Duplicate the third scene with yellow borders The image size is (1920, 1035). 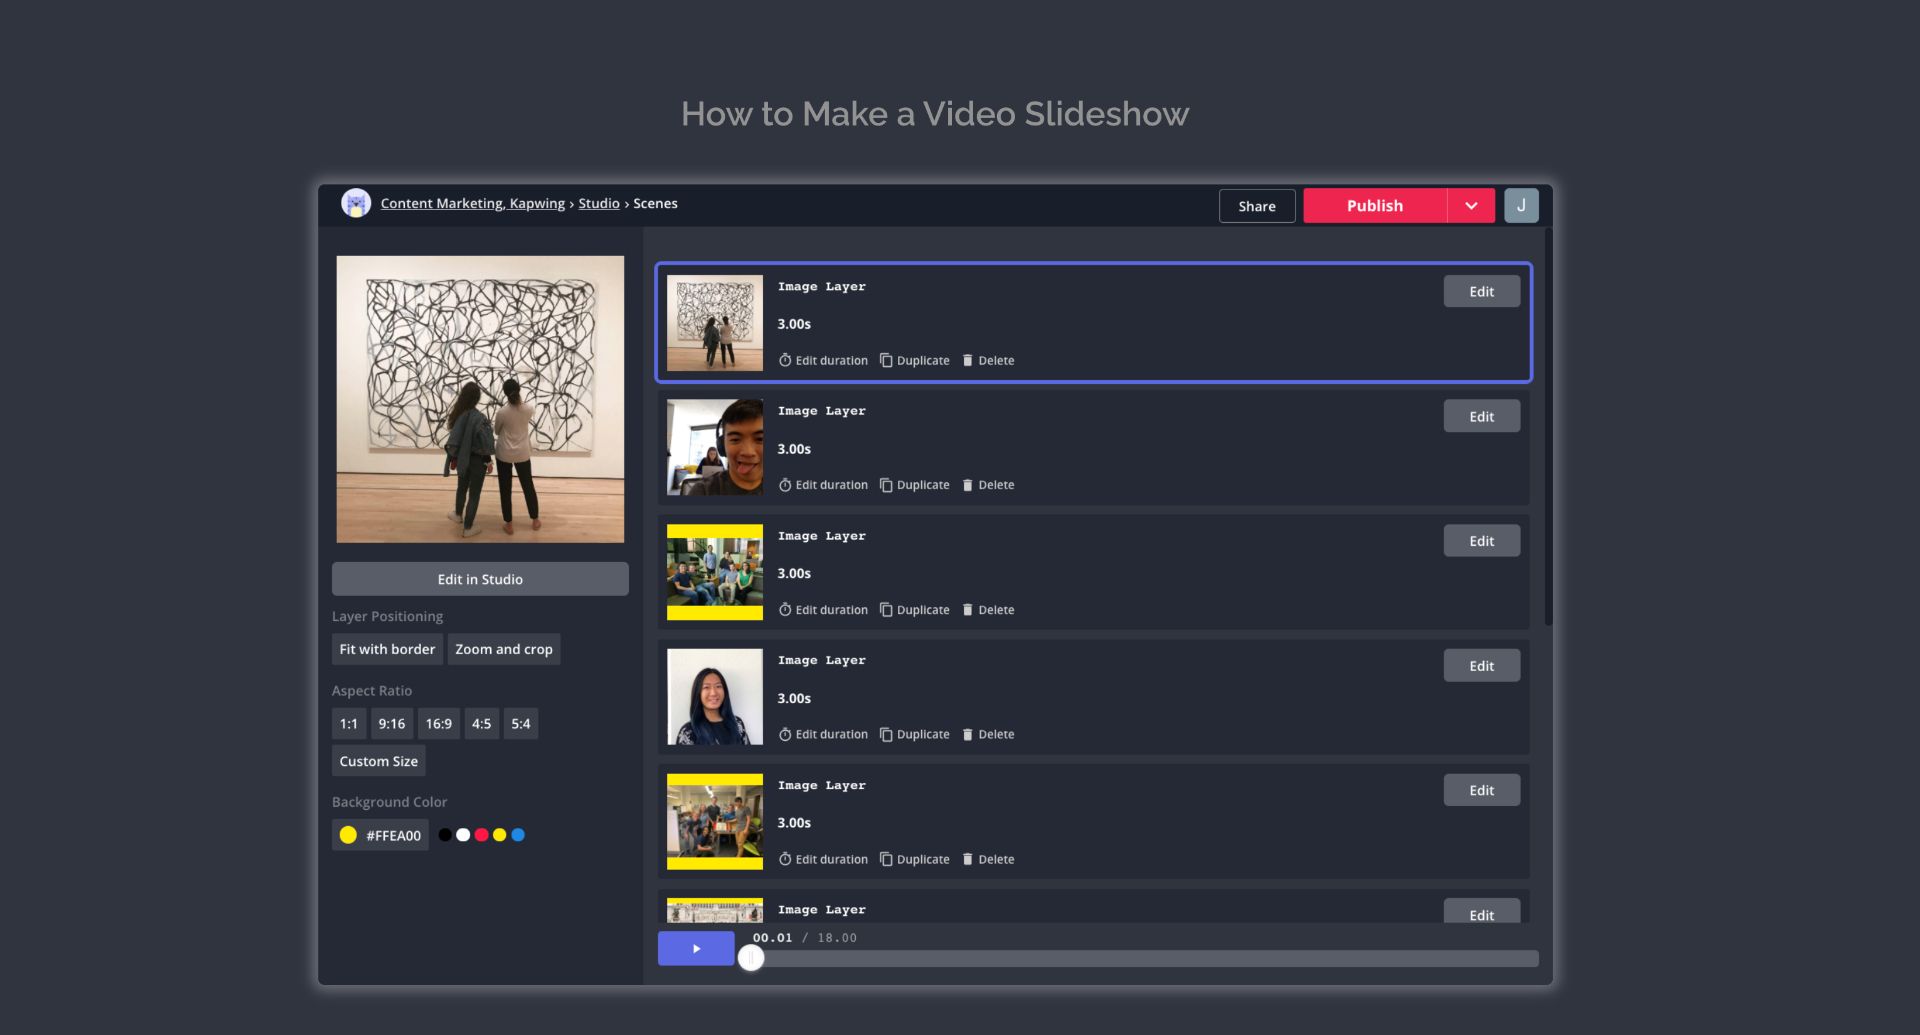(915, 609)
